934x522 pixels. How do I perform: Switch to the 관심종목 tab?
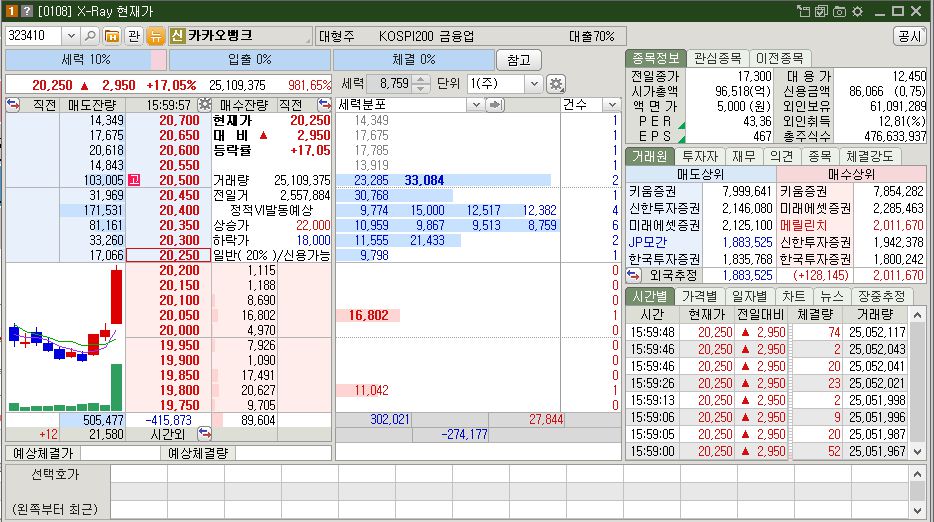717,58
